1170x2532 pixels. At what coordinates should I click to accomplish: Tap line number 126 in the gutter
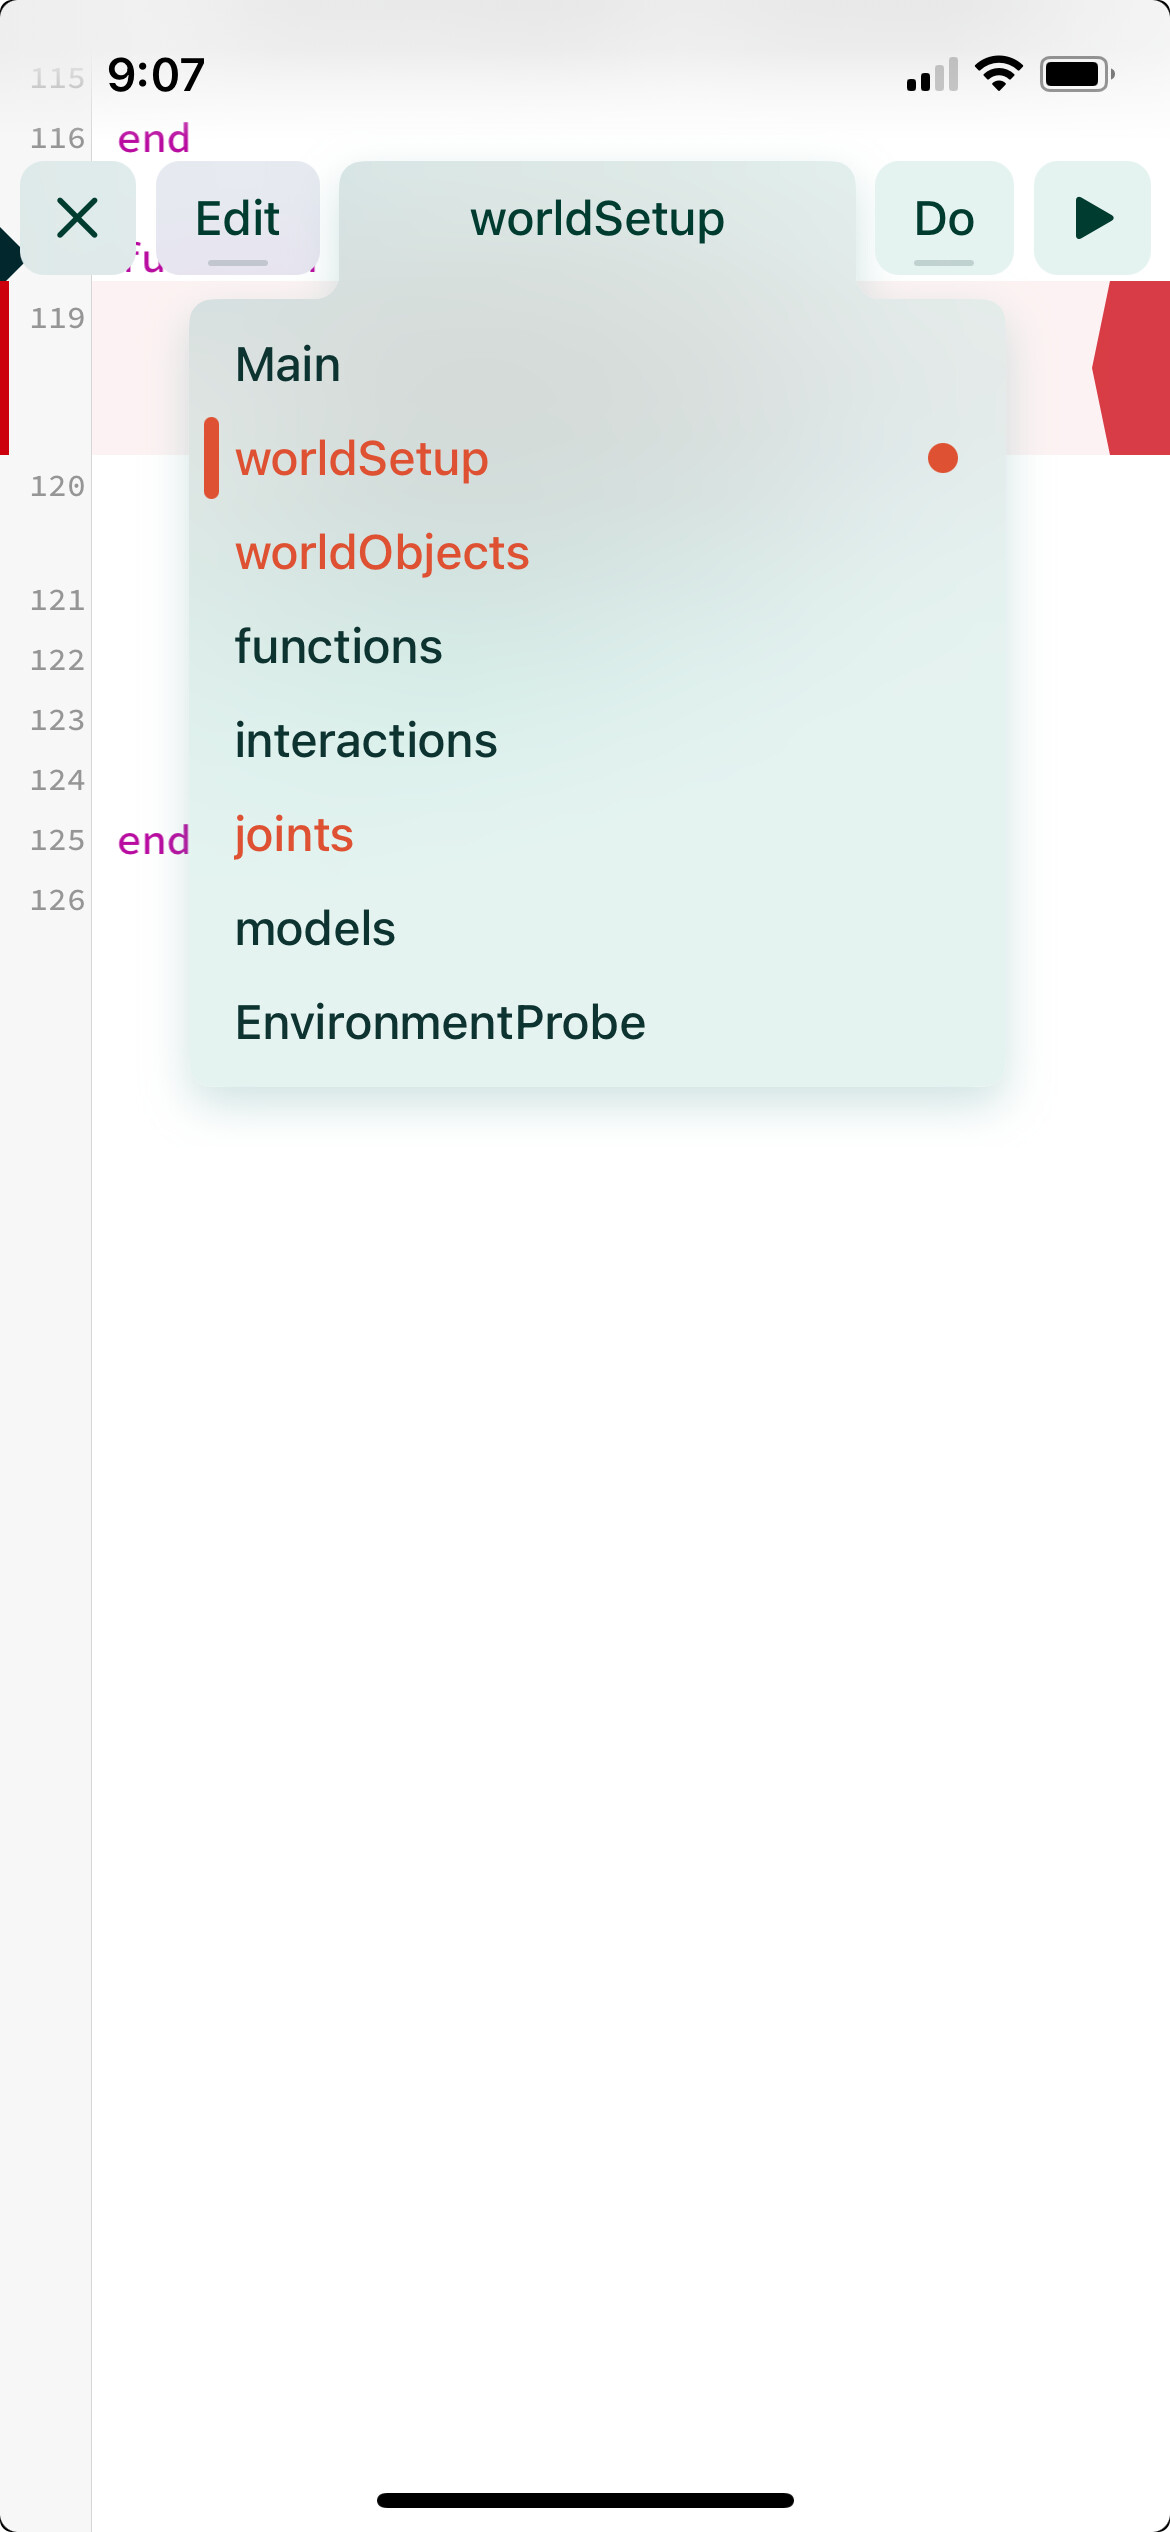pos(57,900)
